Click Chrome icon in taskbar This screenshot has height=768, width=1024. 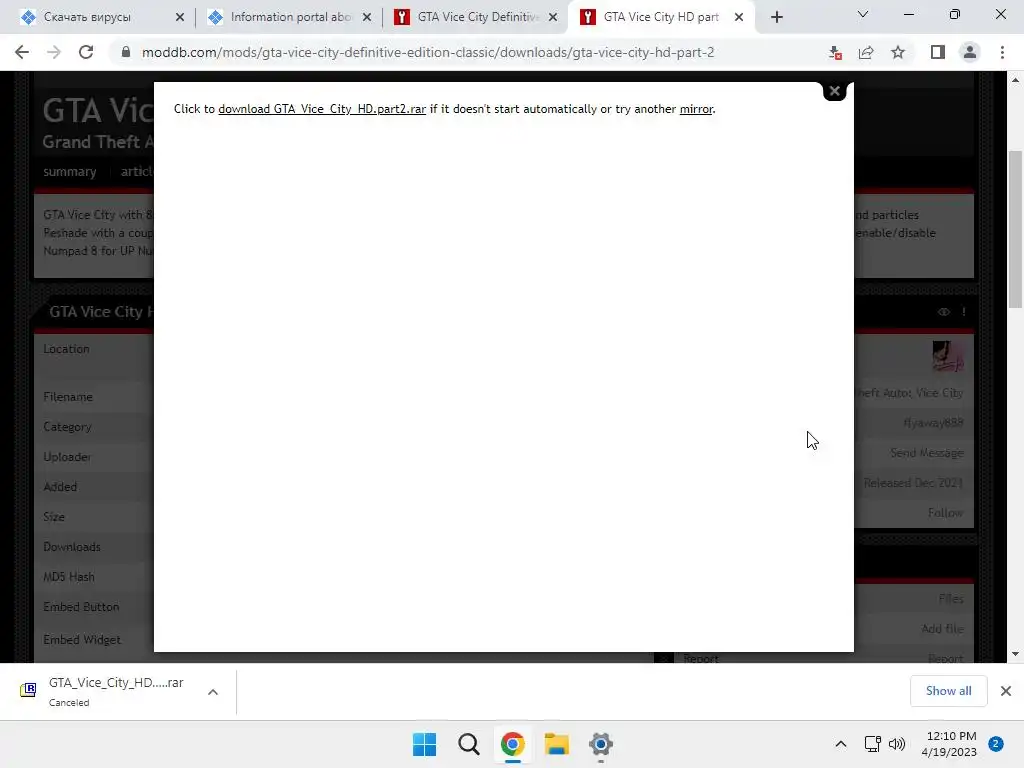513,744
